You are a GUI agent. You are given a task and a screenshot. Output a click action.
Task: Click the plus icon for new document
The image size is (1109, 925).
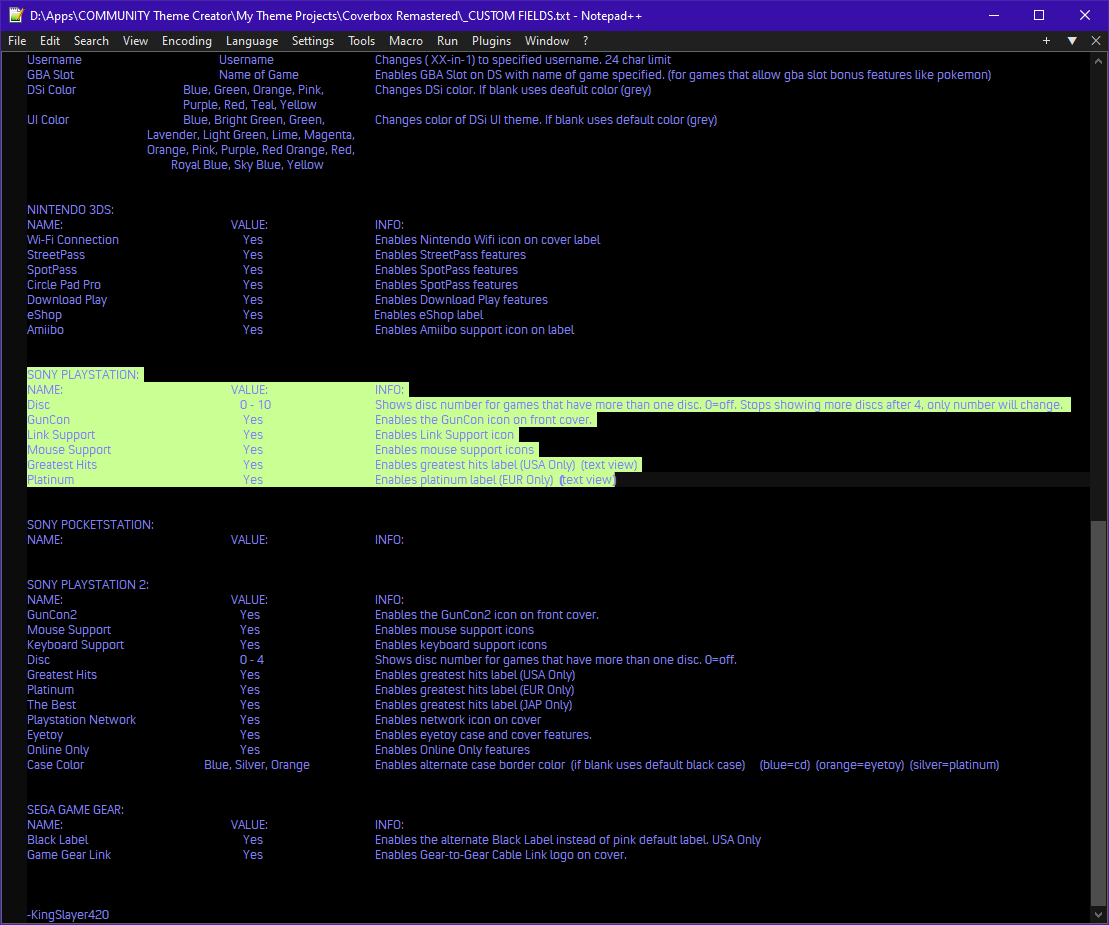(x=1046, y=41)
